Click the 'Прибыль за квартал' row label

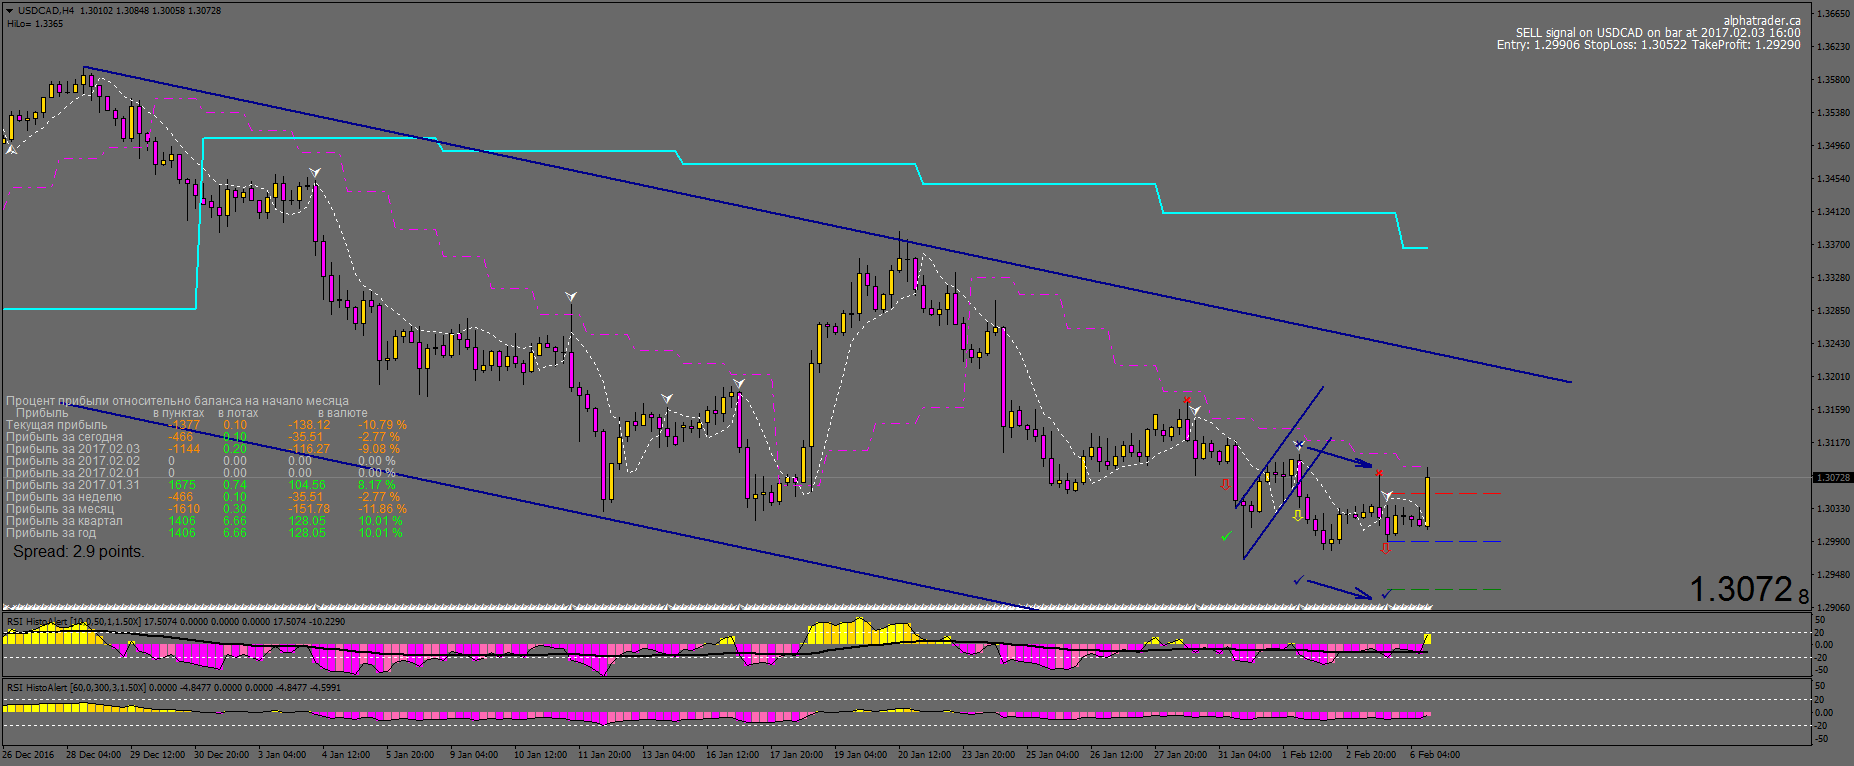click(x=64, y=521)
